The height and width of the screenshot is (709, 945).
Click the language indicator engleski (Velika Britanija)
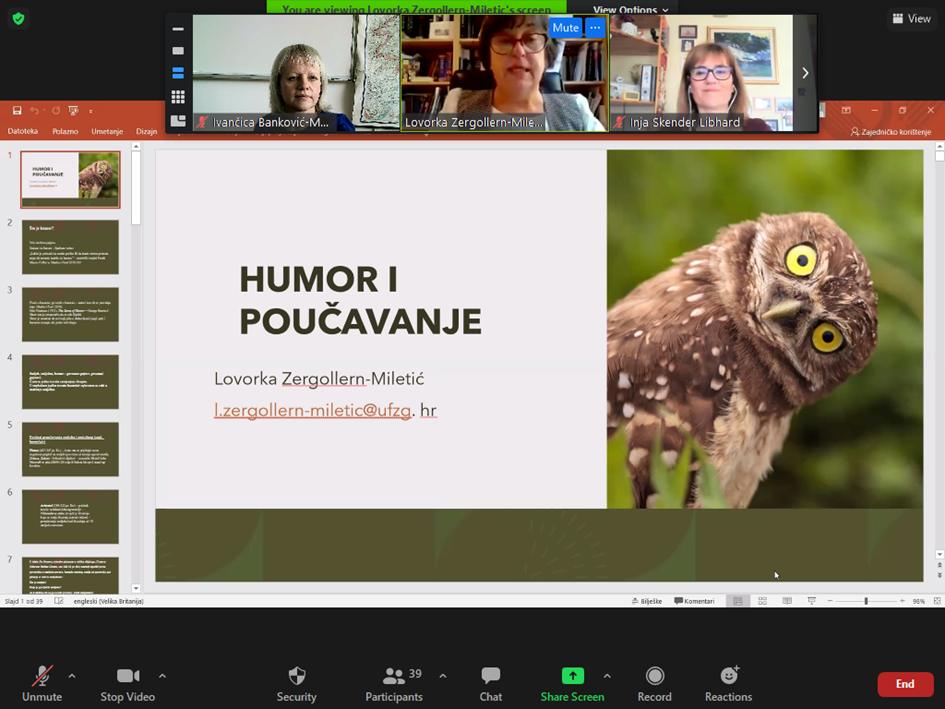[108, 601]
